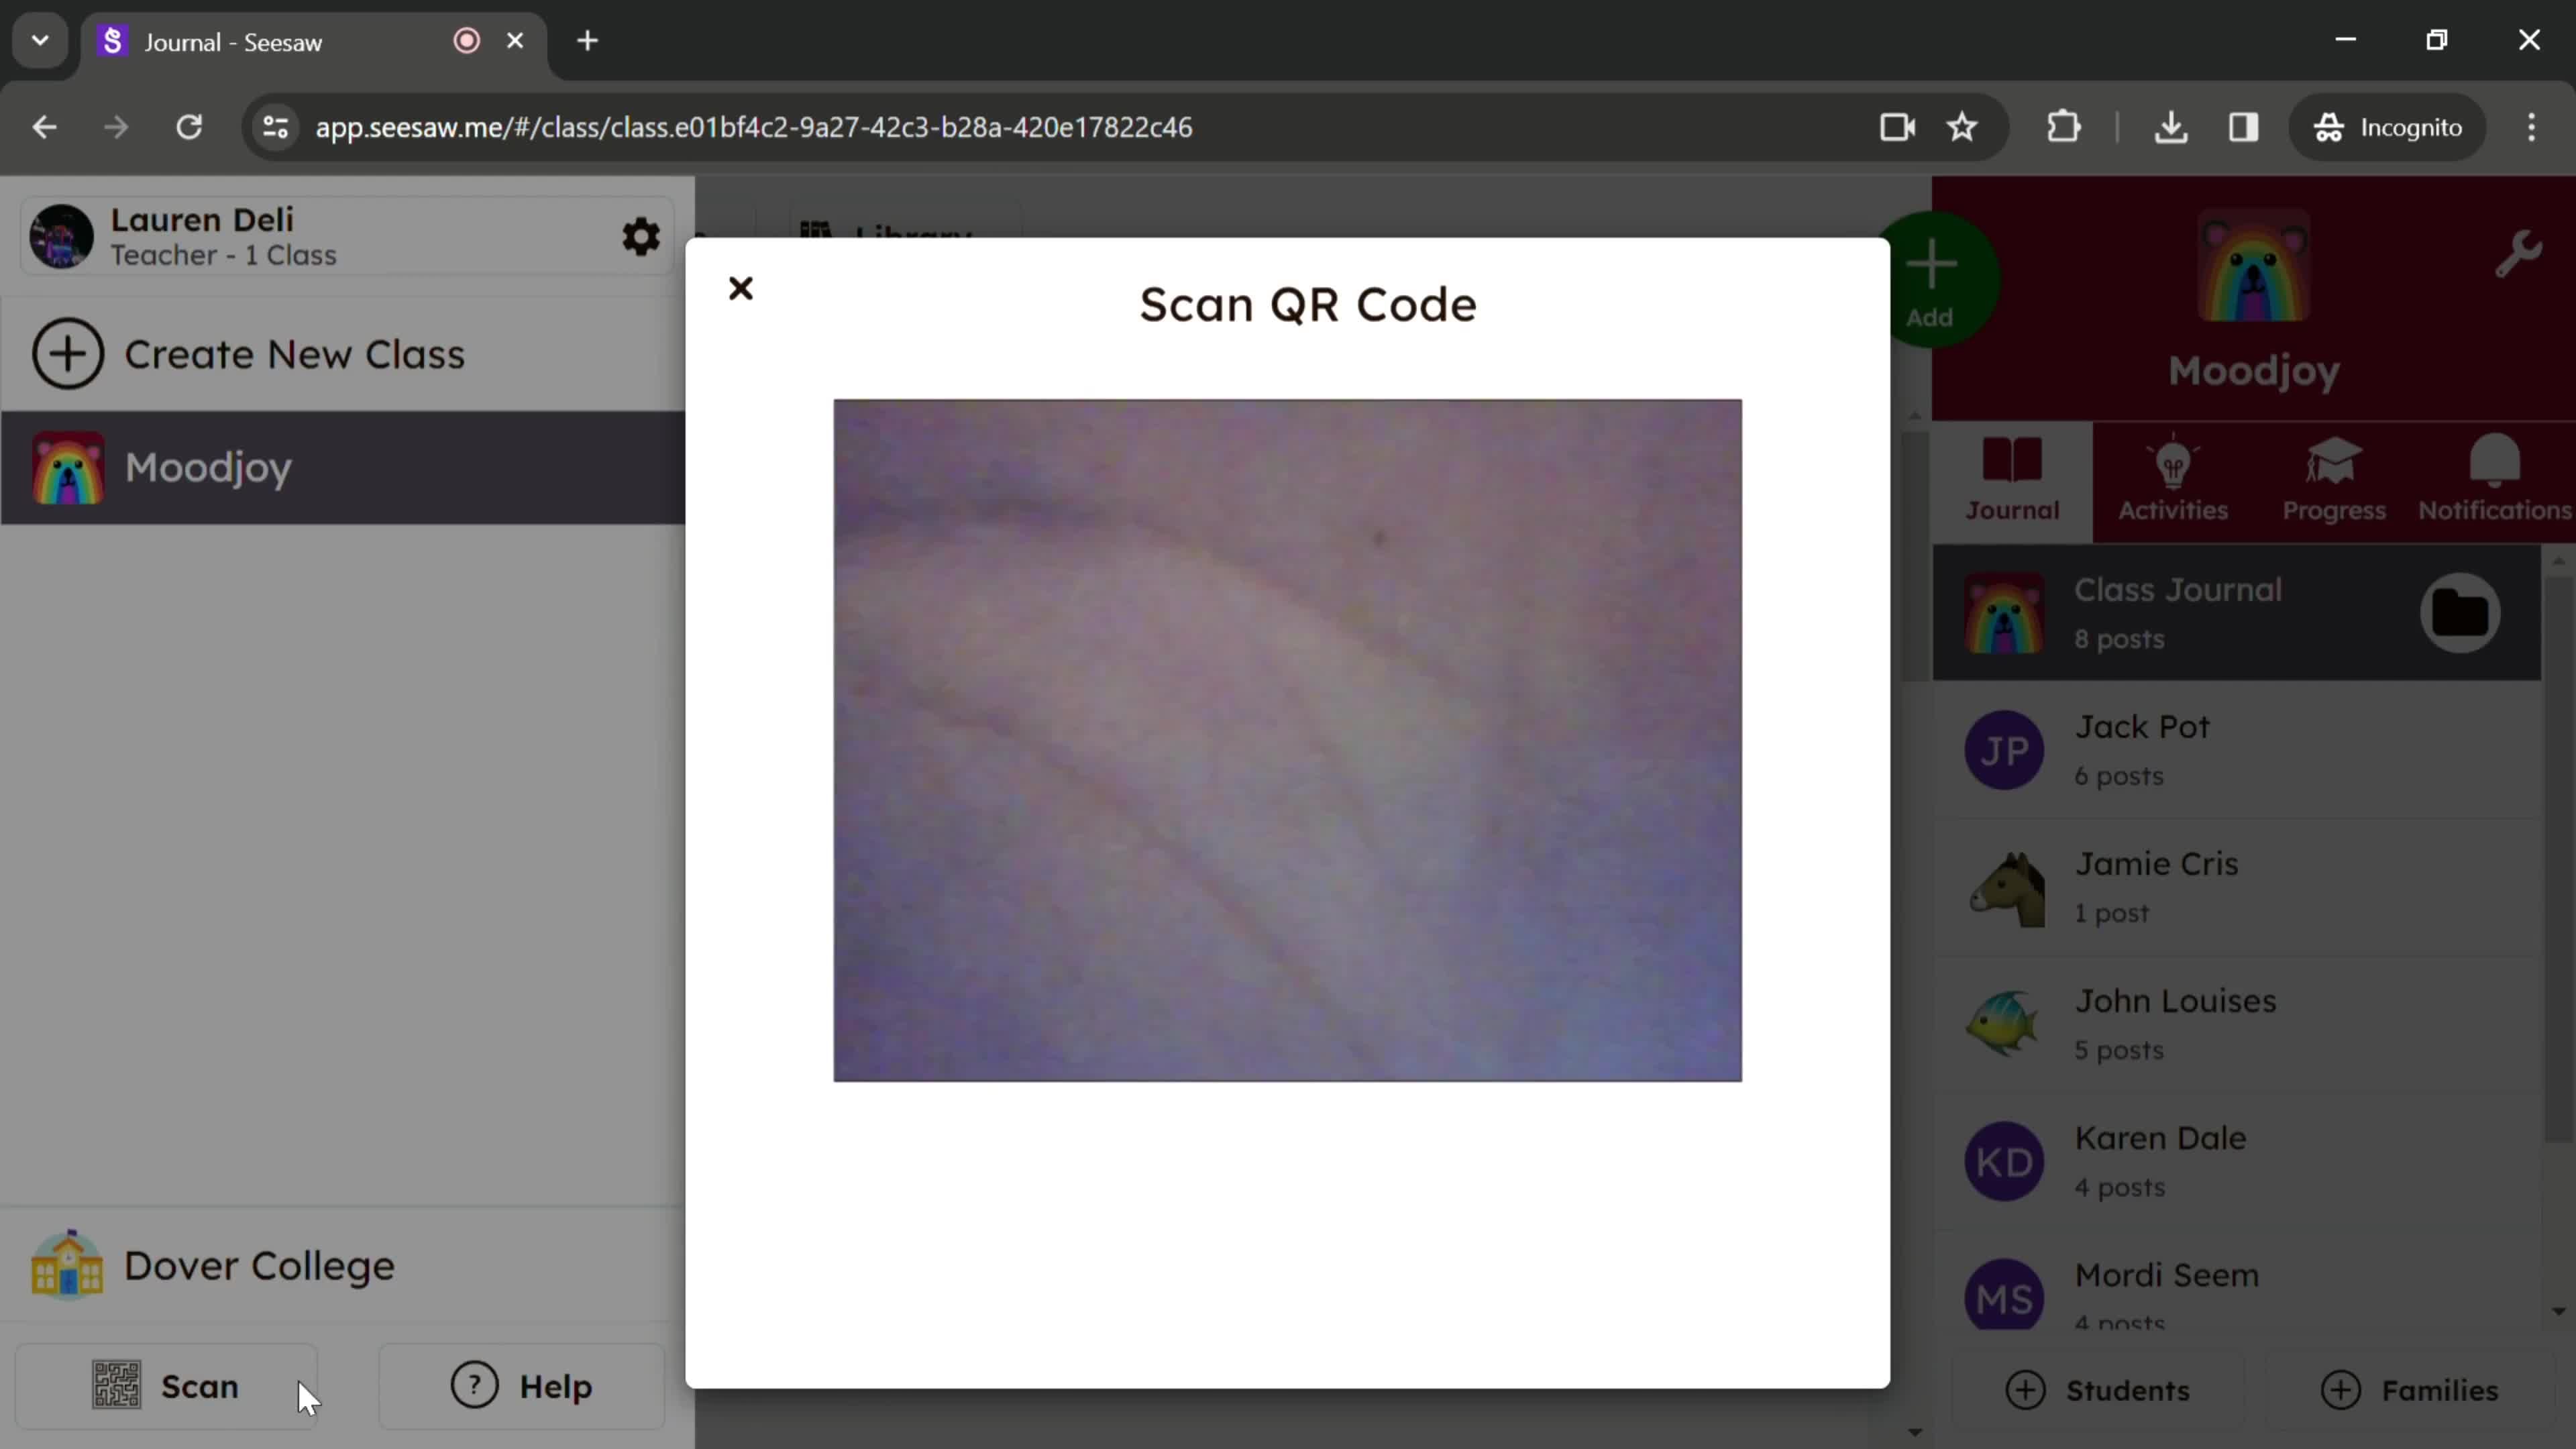The height and width of the screenshot is (1449, 2576).
Task: Open folders icon beside Class Journal
Action: coord(2460,612)
